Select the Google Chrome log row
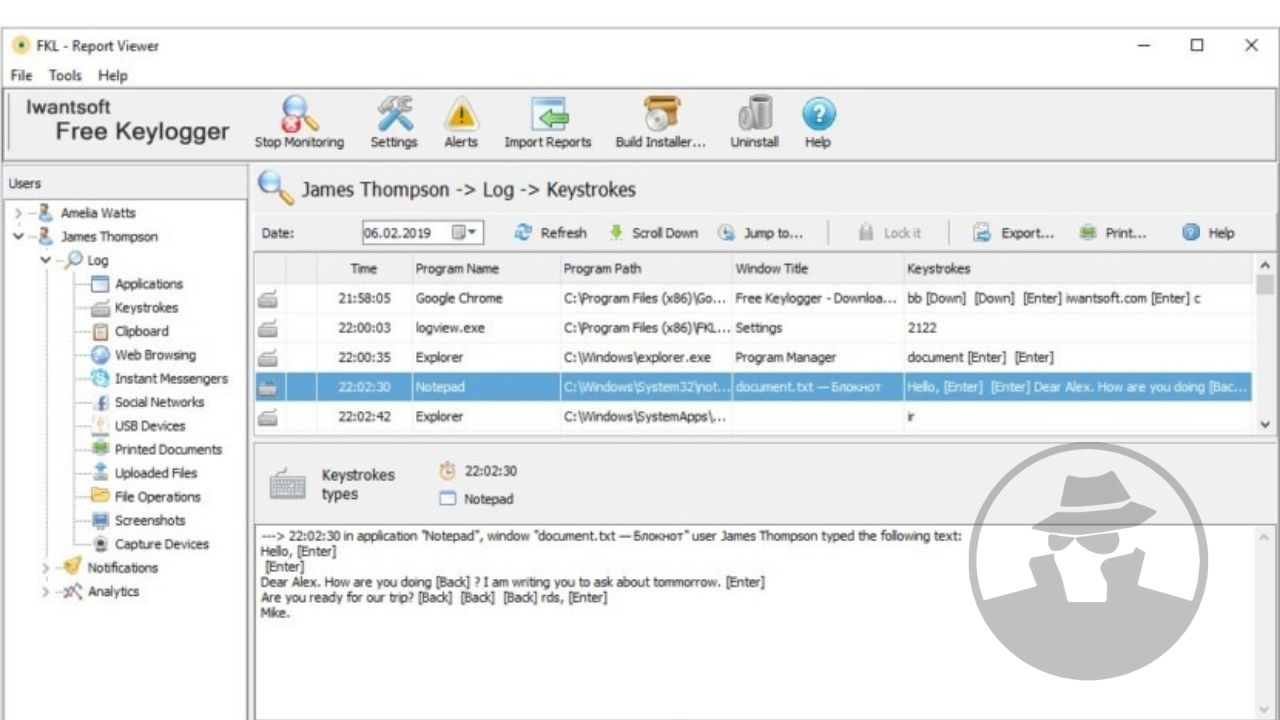Screen dimensions: 1280x720 753,298
